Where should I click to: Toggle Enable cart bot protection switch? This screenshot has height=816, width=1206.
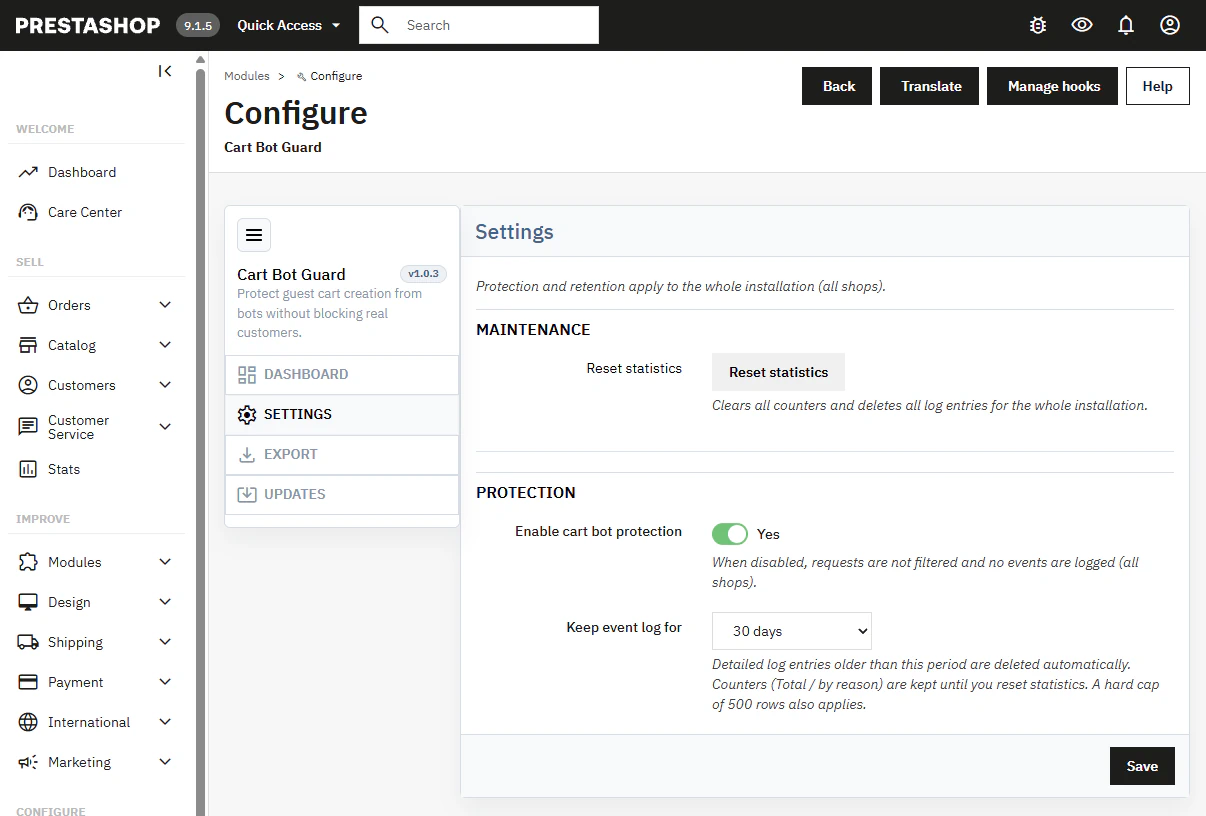tap(730, 534)
